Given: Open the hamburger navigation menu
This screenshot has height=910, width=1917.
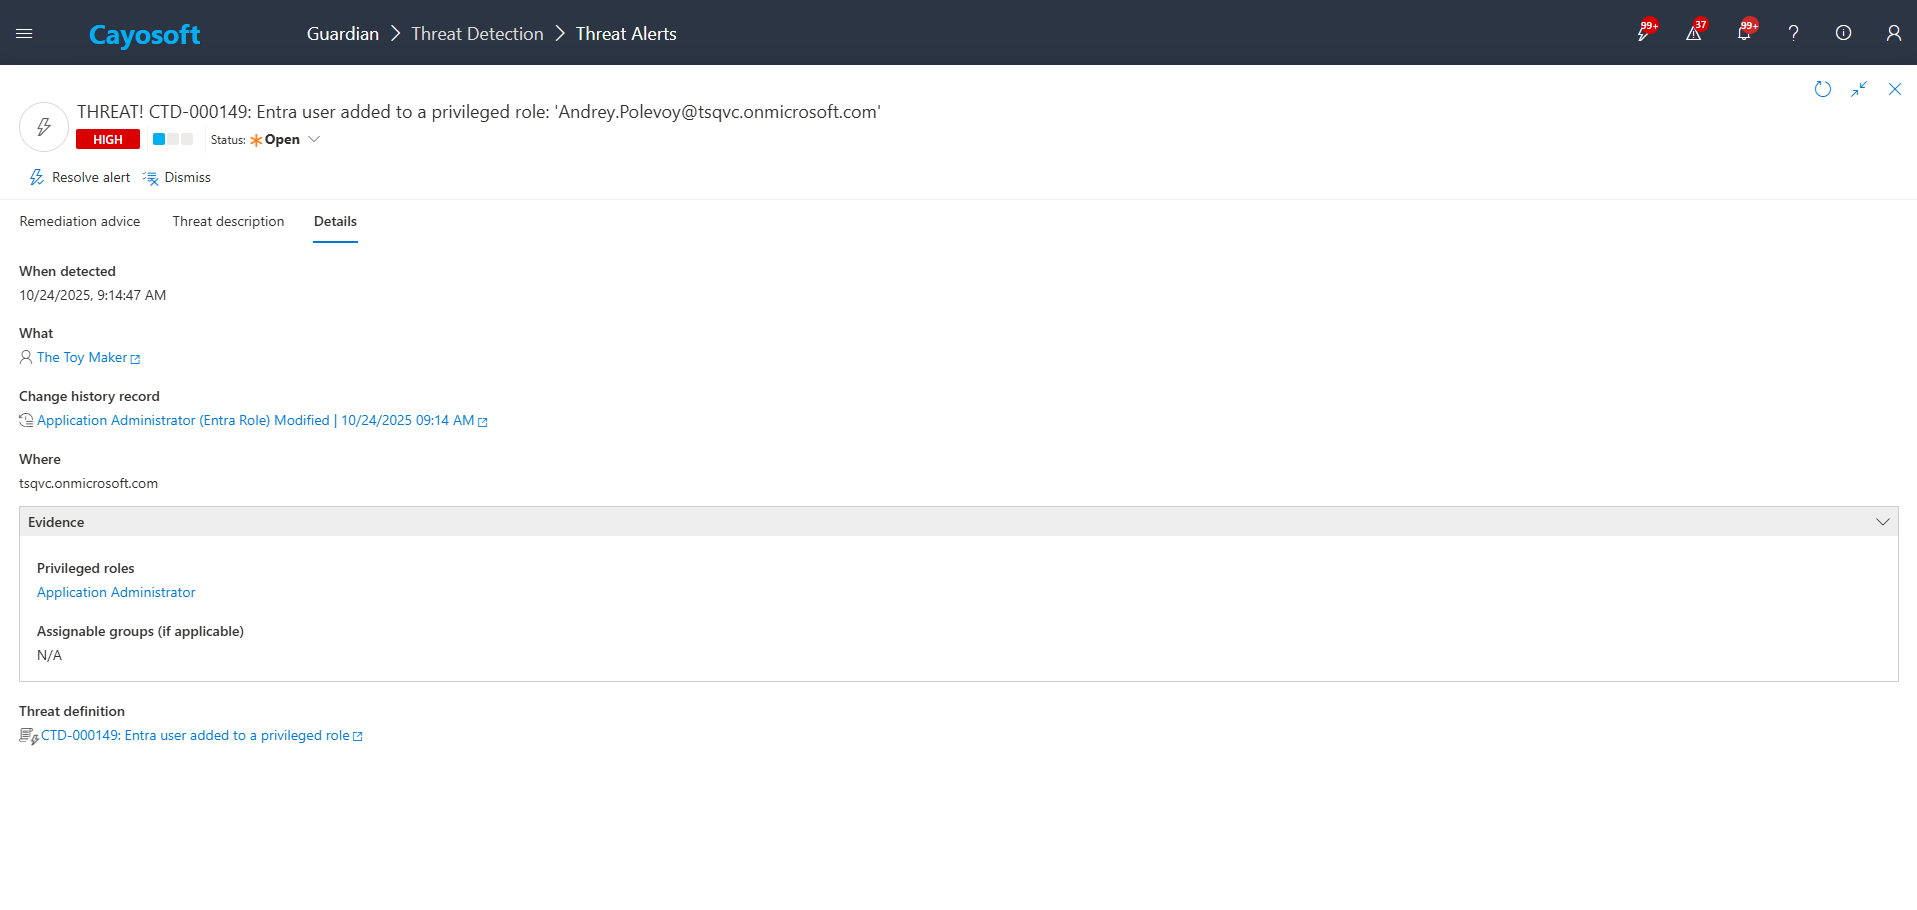Looking at the screenshot, I should point(24,33).
